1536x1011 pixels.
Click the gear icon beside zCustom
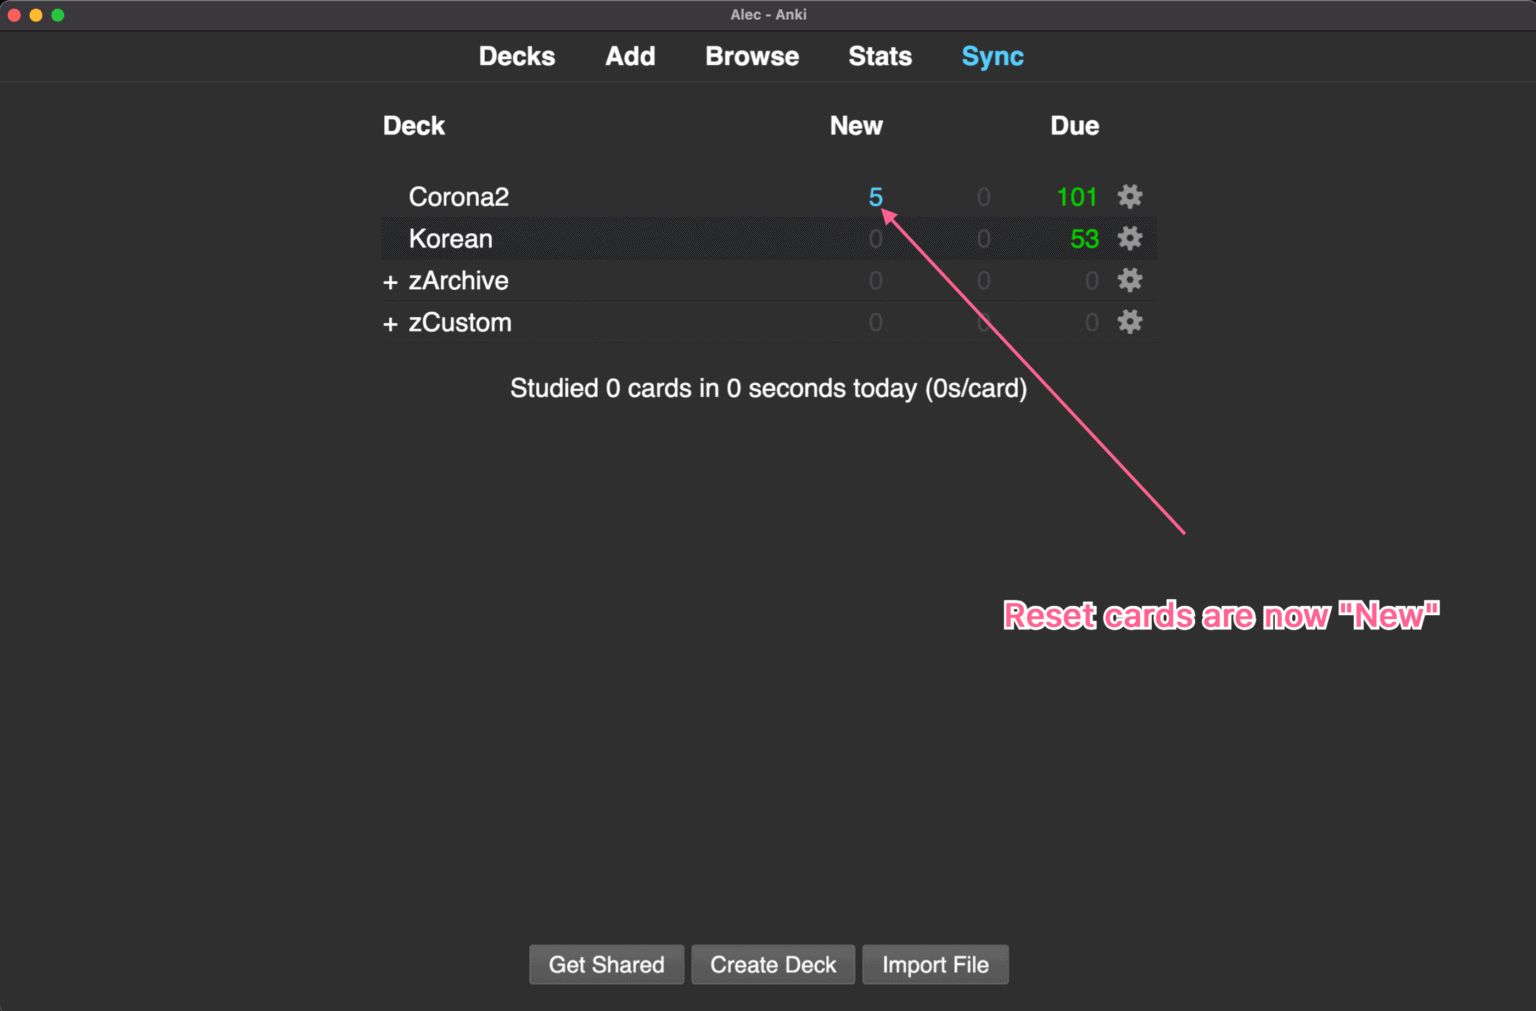pyautogui.click(x=1129, y=322)
